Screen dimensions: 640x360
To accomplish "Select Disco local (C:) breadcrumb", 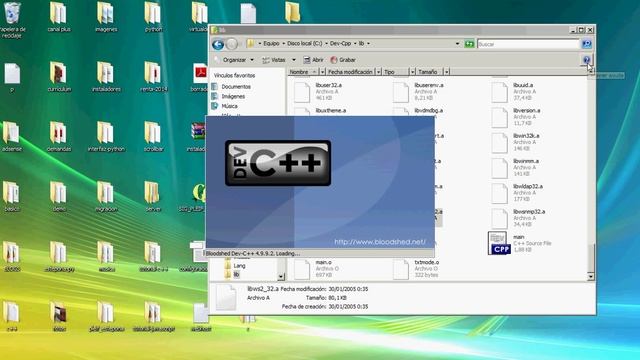I will click(304, 43).
